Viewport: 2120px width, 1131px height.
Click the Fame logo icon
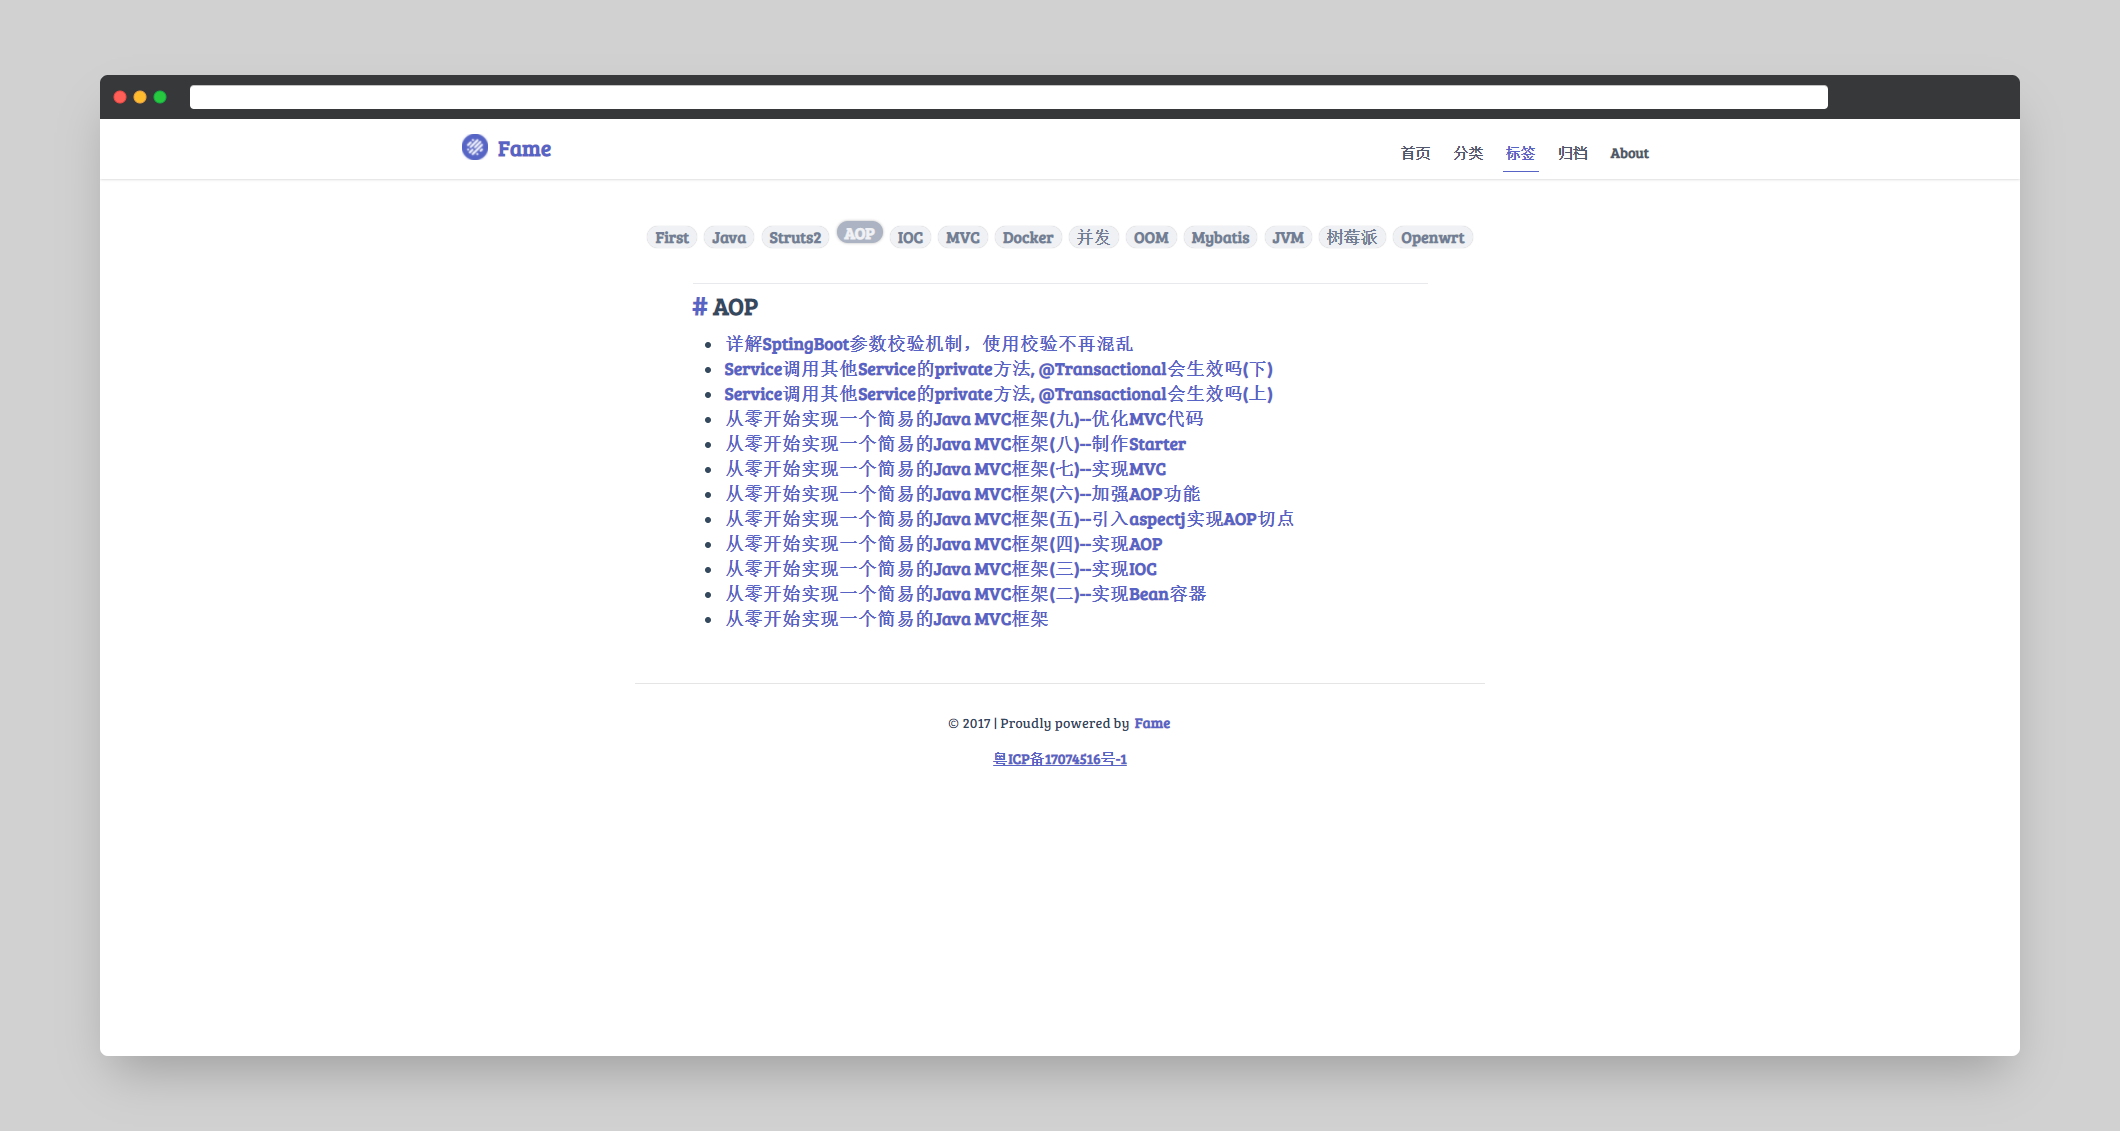click(474, 148)
